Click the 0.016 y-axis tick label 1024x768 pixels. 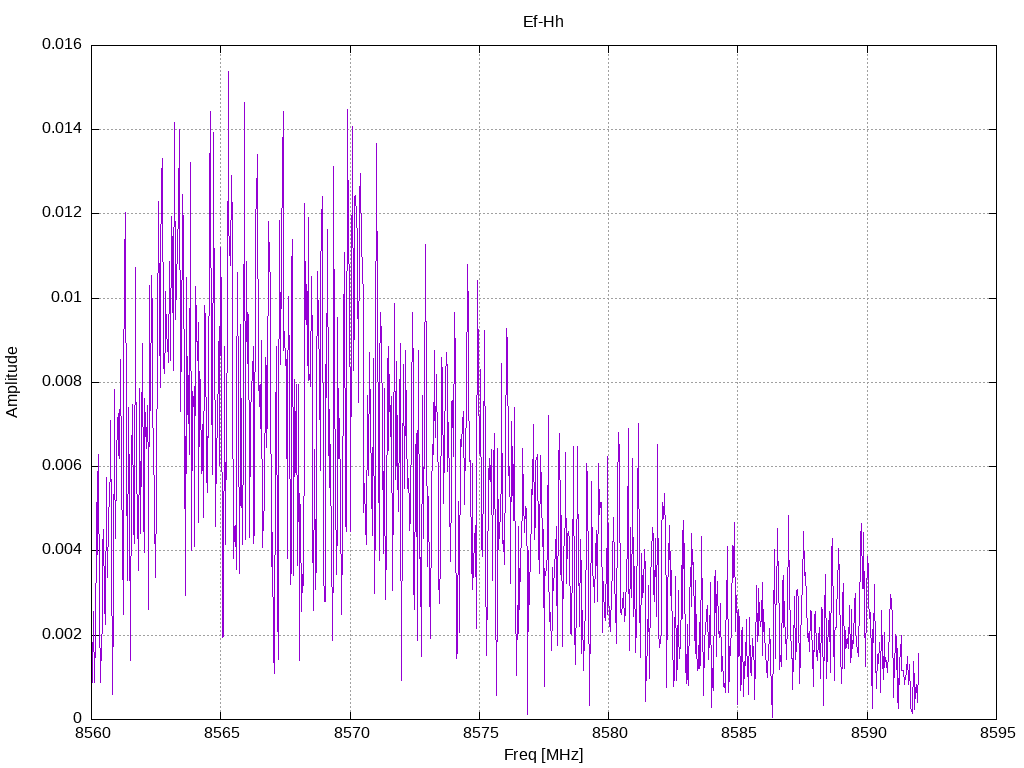pos(62,44)
